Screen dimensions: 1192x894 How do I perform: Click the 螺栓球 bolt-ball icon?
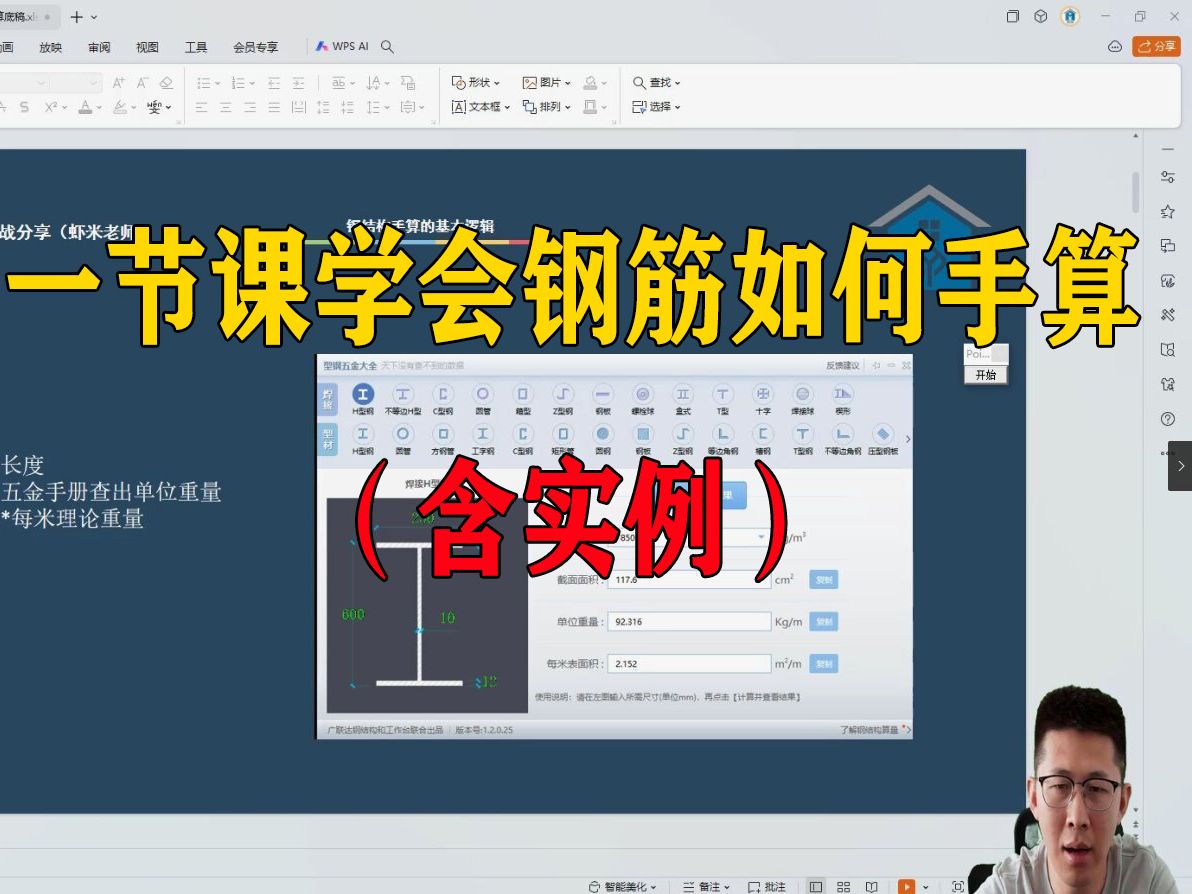pyautogui.click(x=643, y=393)
